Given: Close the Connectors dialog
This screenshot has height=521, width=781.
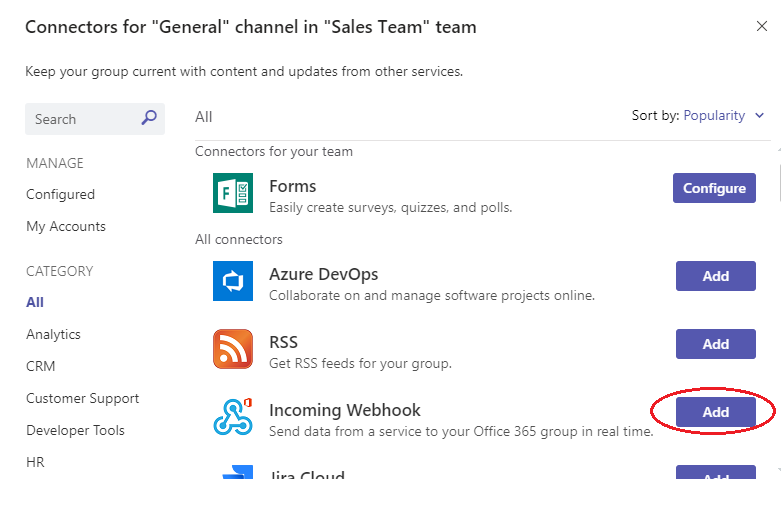Looking at the screenshot, I should pos(762,26).
